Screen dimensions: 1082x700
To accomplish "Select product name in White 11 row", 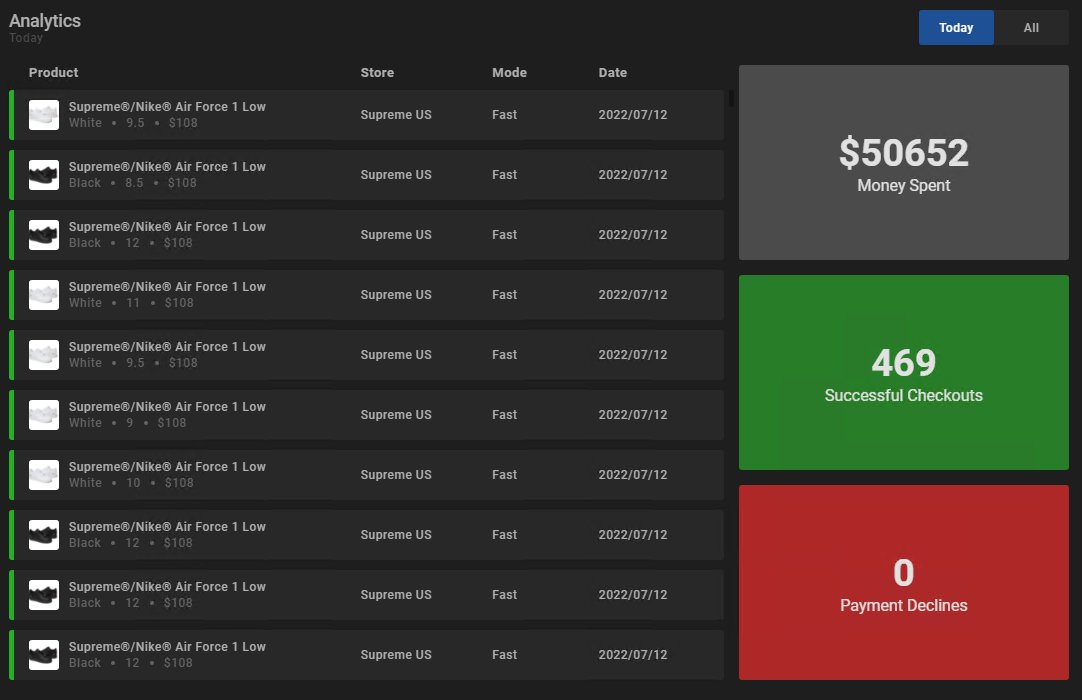I will coord(167,286).
